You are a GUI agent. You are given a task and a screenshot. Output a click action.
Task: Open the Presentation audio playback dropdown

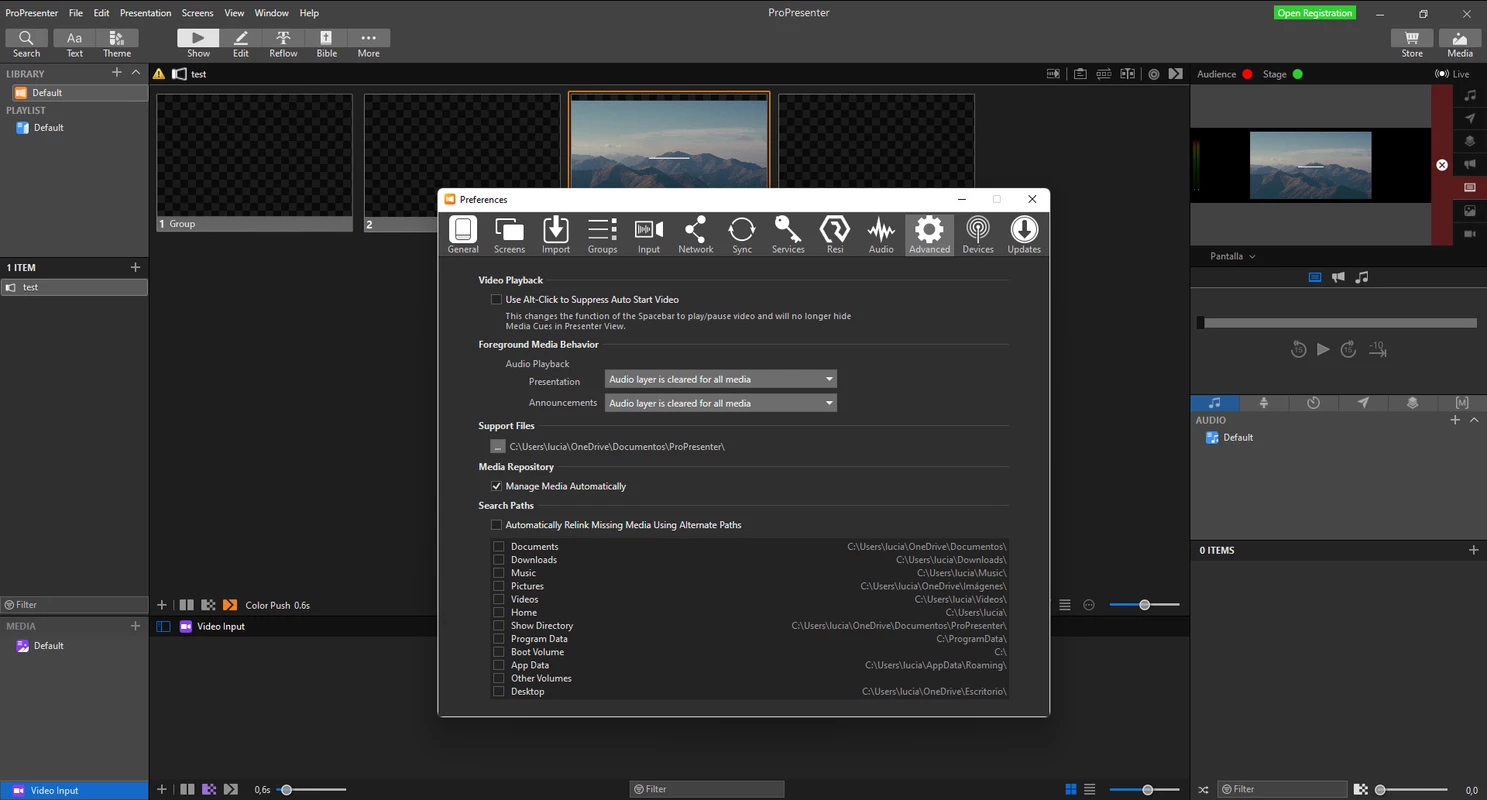[x=721, y=379]
